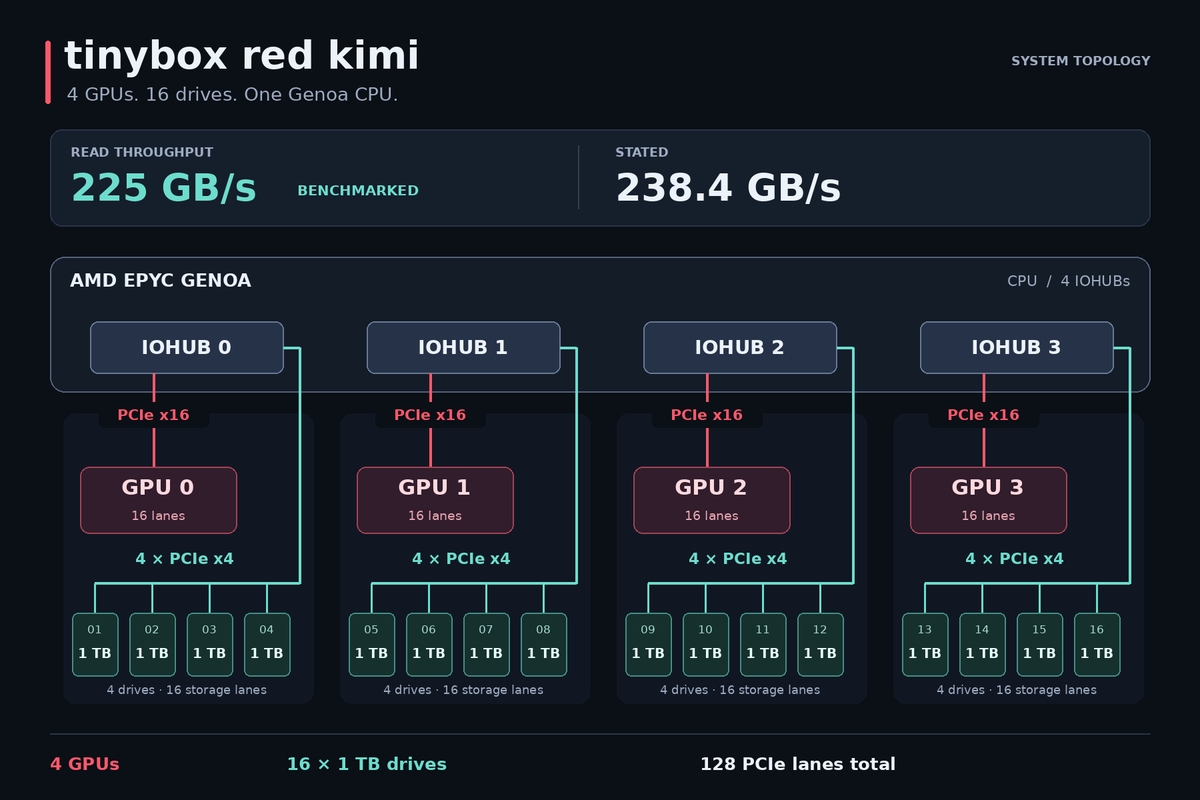Click drive 09 tile

click(x=648, y=644)
